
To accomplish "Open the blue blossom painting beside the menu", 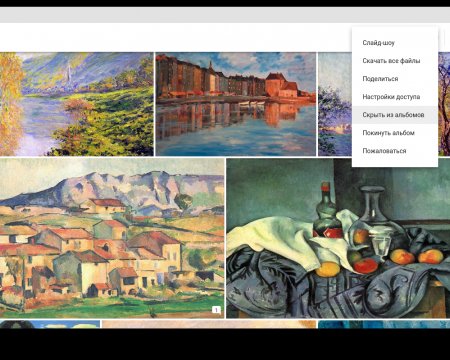I will (335, 104).
